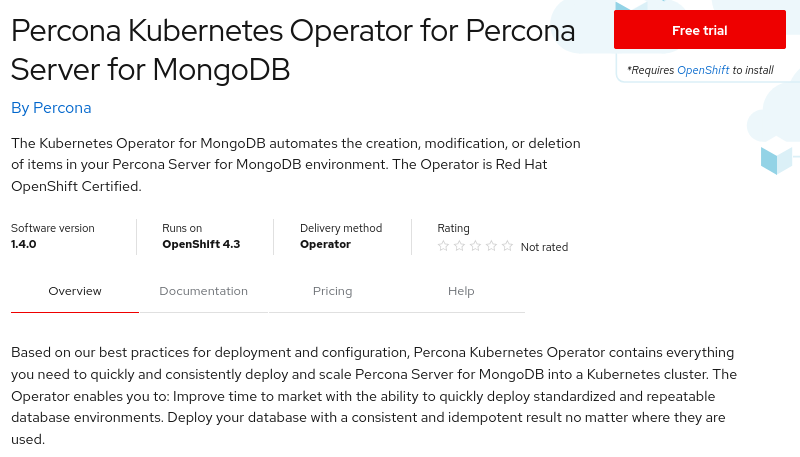Follow the By Percona vendor link
This screenshot has height=457, width=800.
point(51,107)
